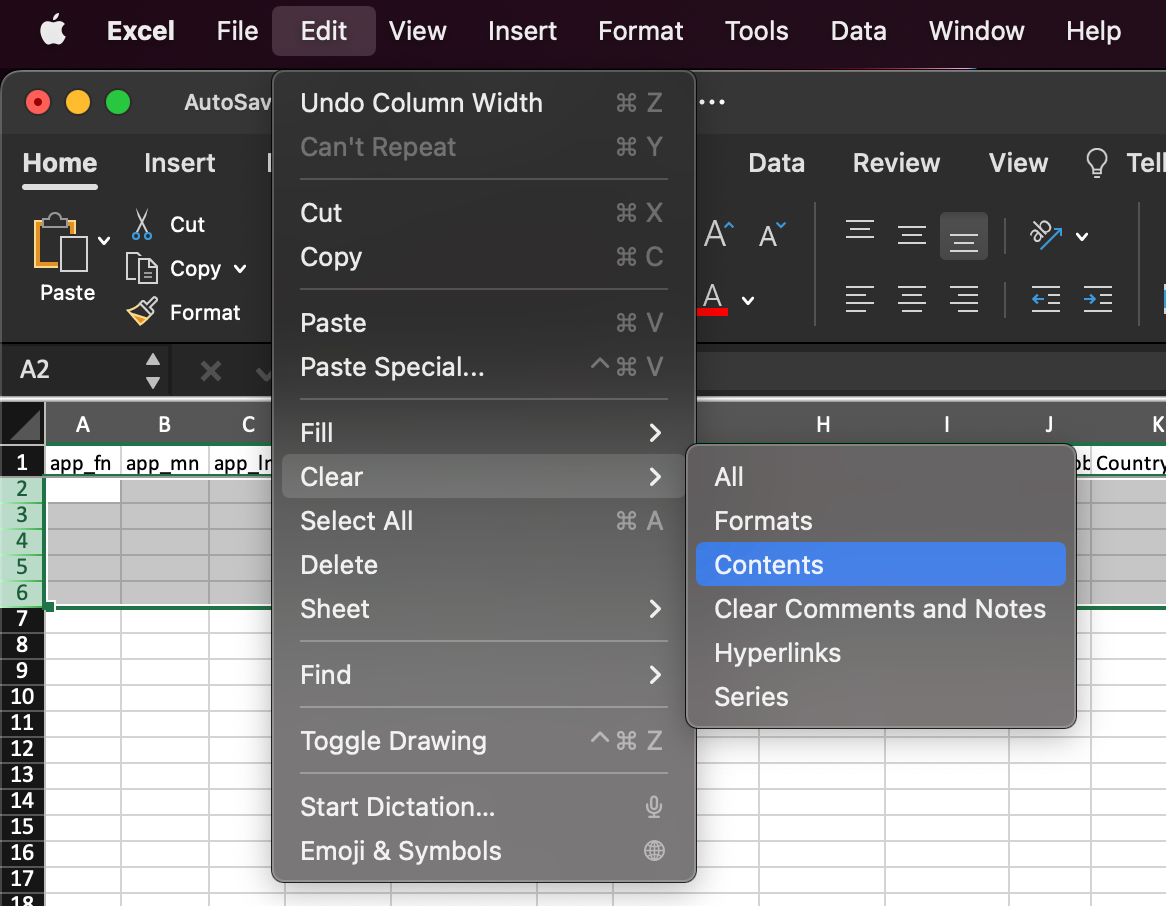Increase indent

tap(1098, 299)
